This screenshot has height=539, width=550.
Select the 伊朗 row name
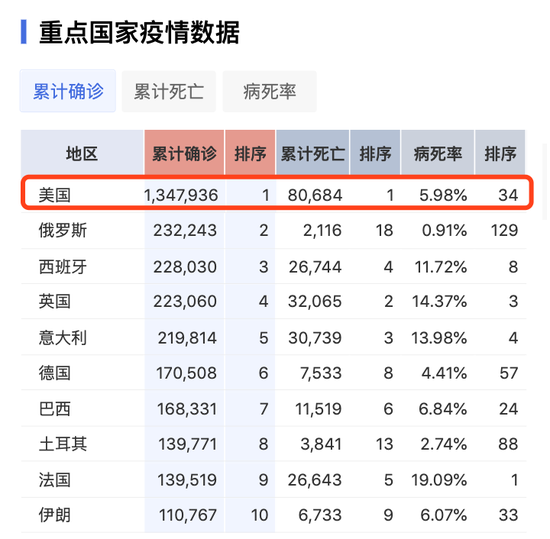tap(55, 515)
